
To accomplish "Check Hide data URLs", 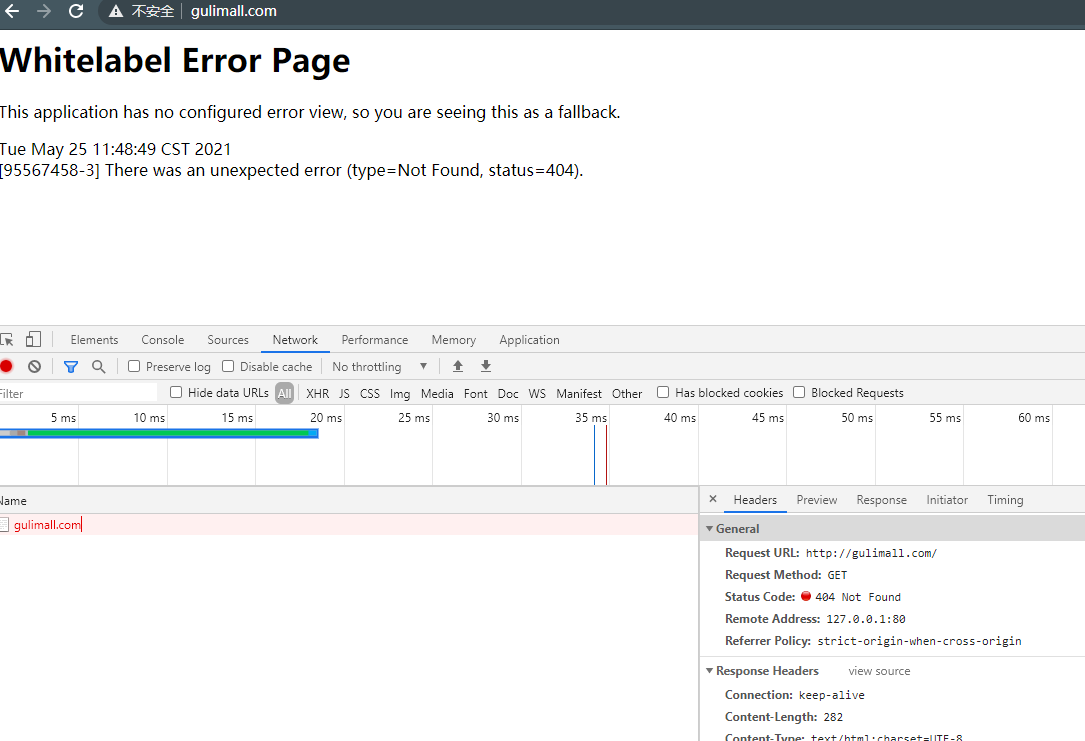I will [x=176, y=392].
